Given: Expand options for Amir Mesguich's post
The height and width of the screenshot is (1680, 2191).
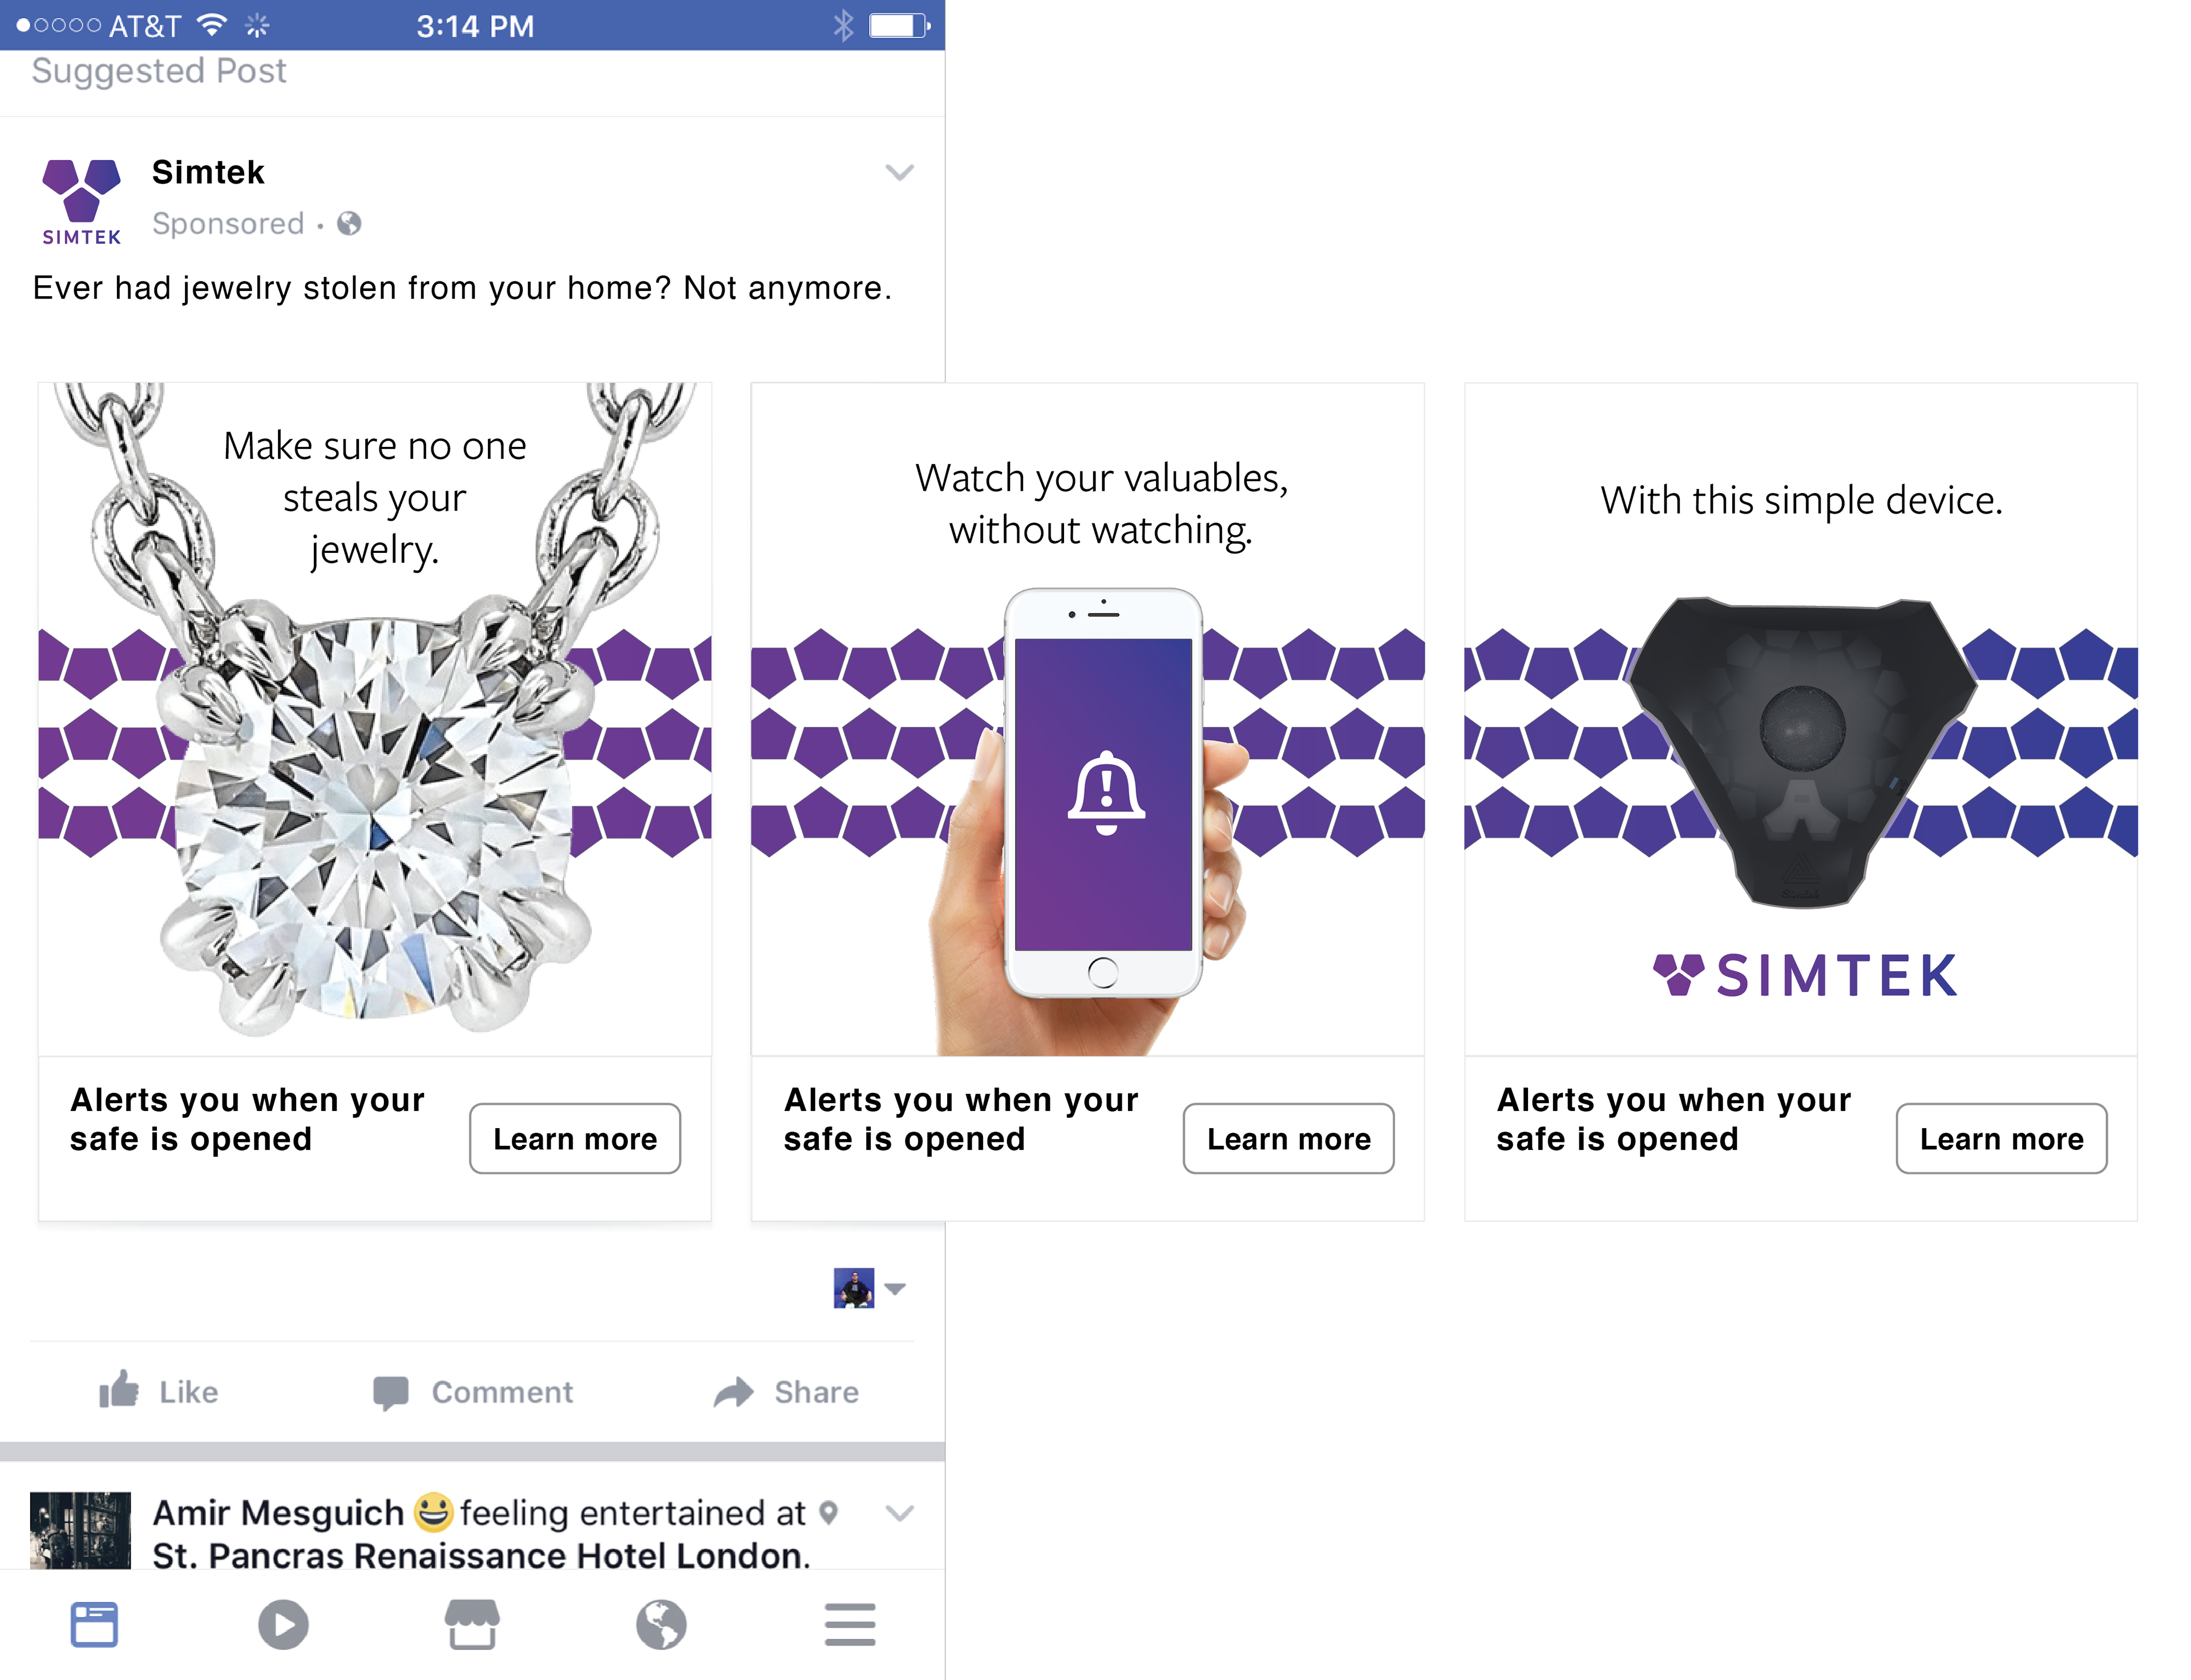Looking at the screenshot, I should [899, 1513].
